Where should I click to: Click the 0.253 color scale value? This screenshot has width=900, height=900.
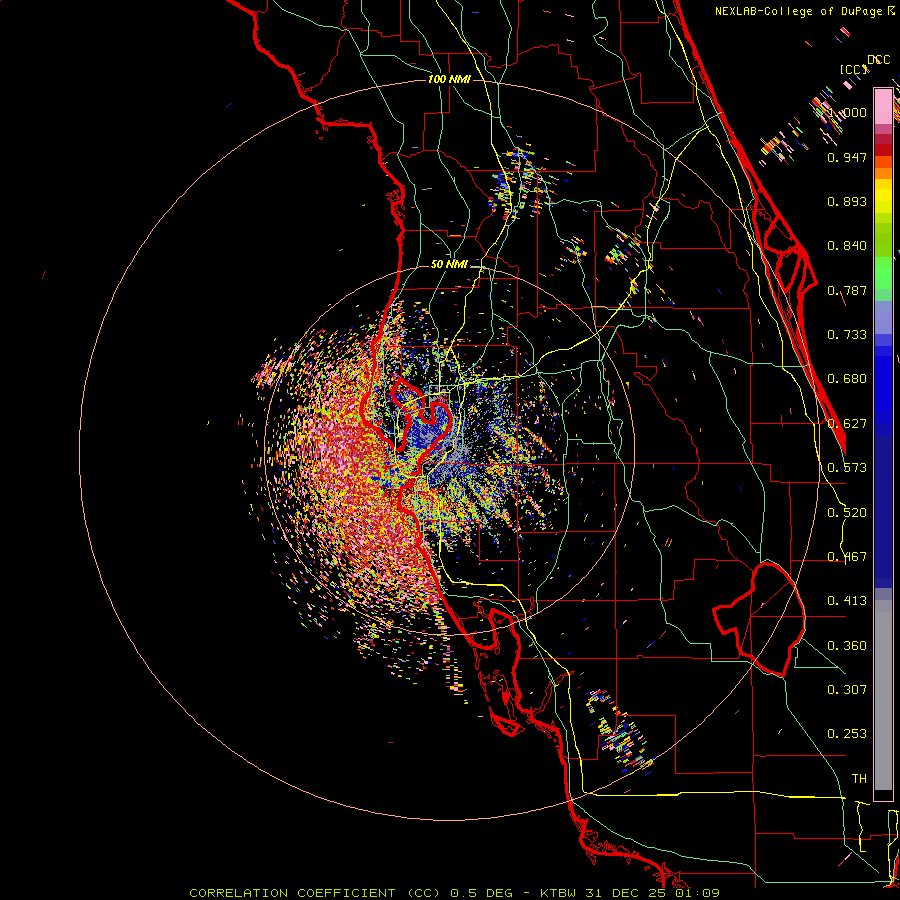pos(847,734)
